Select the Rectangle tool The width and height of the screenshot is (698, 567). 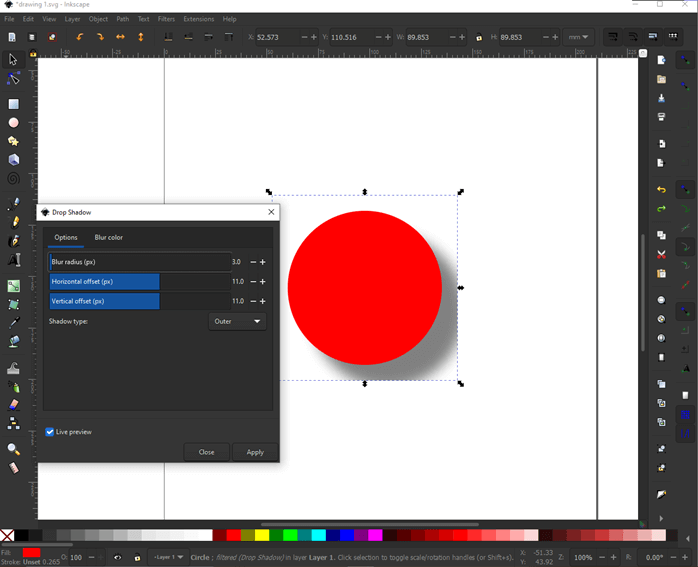pos(13,104)
